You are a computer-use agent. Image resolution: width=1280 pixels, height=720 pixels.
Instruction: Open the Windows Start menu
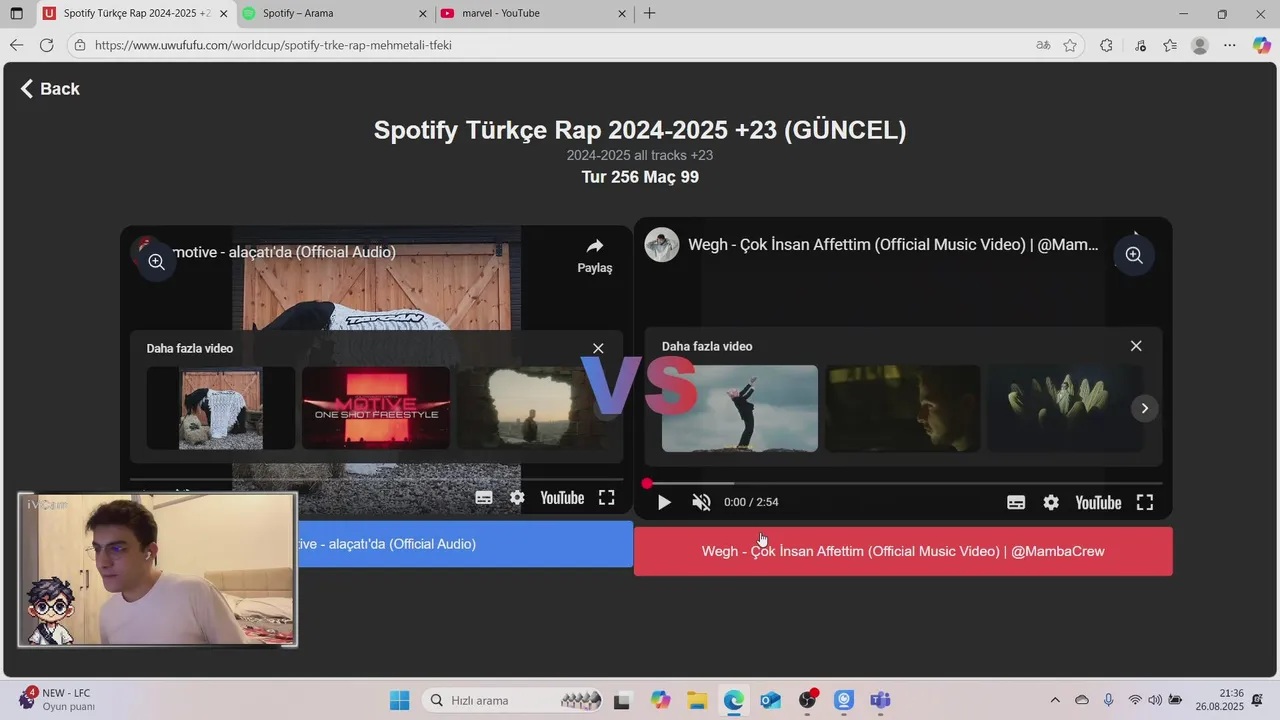[x=399, y=700]
